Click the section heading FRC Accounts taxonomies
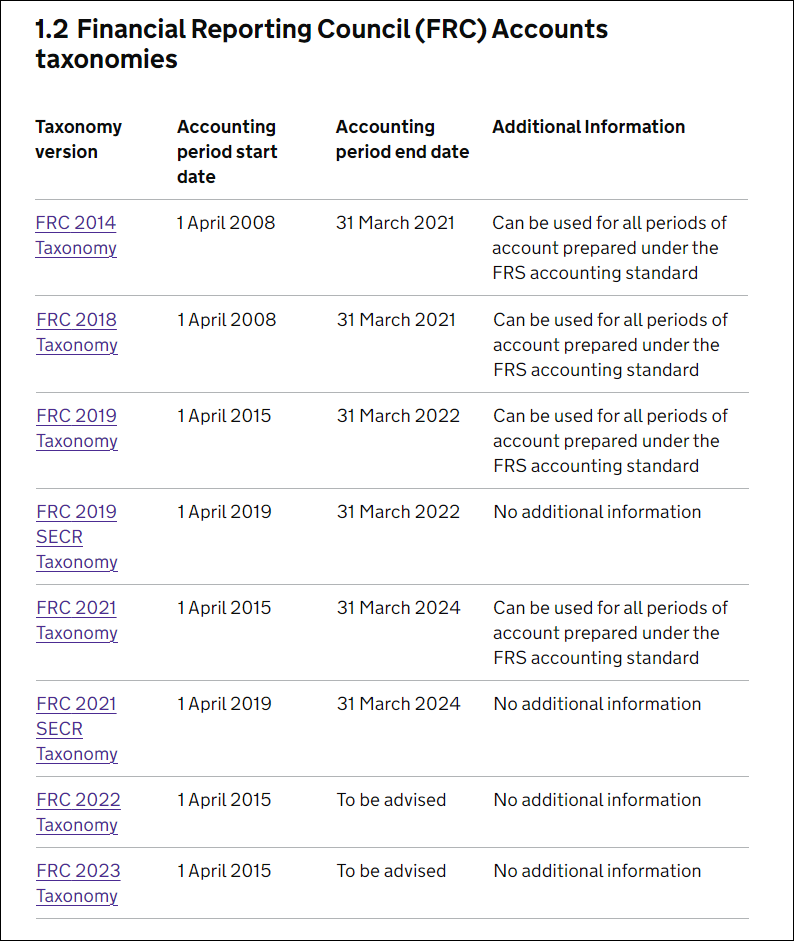Image resolution: width=794 pixels, height=941 pixels. (321, 44)
